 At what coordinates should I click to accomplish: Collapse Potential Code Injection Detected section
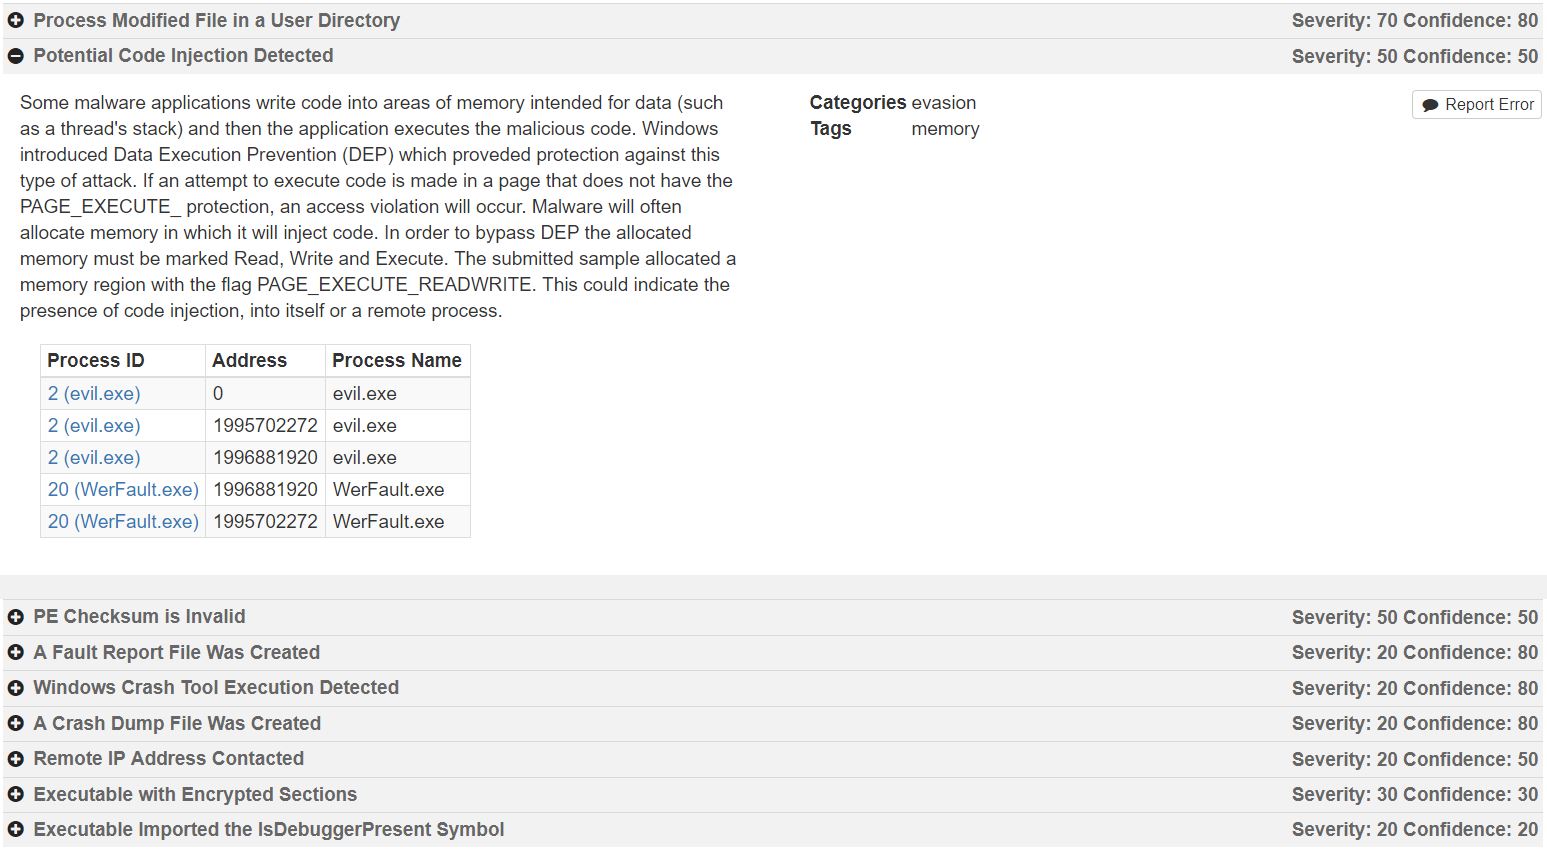pos(16,56)
